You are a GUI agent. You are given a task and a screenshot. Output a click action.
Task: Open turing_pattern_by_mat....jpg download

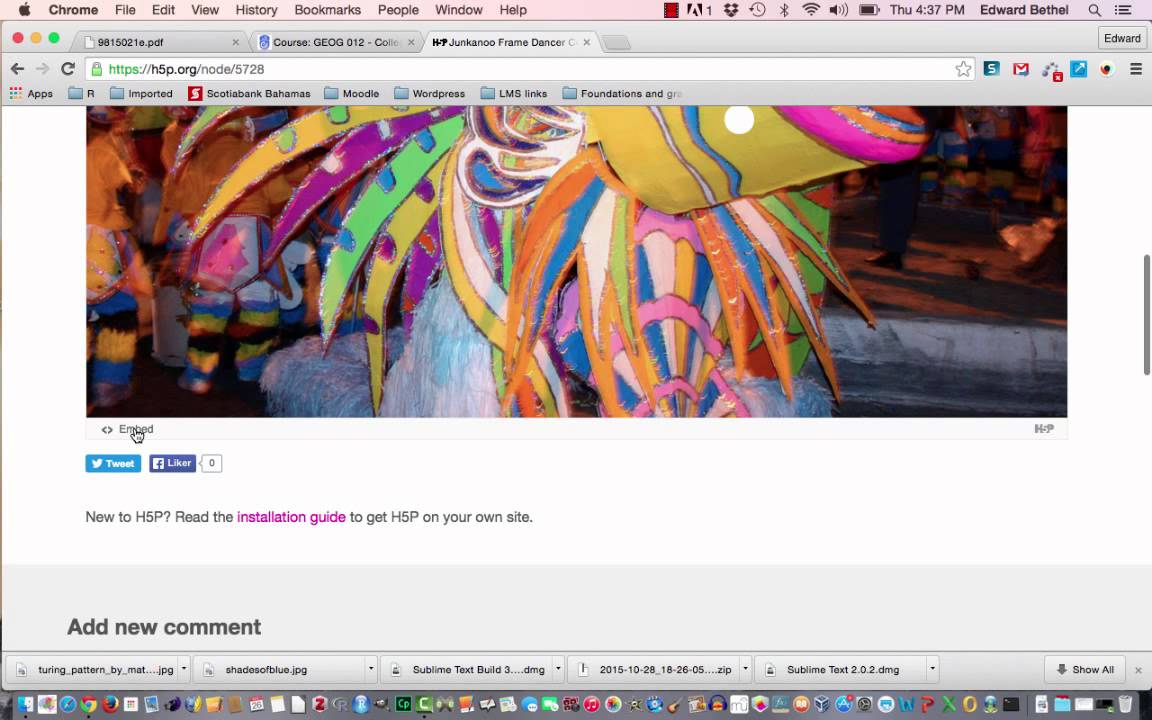tap(94, 669)
